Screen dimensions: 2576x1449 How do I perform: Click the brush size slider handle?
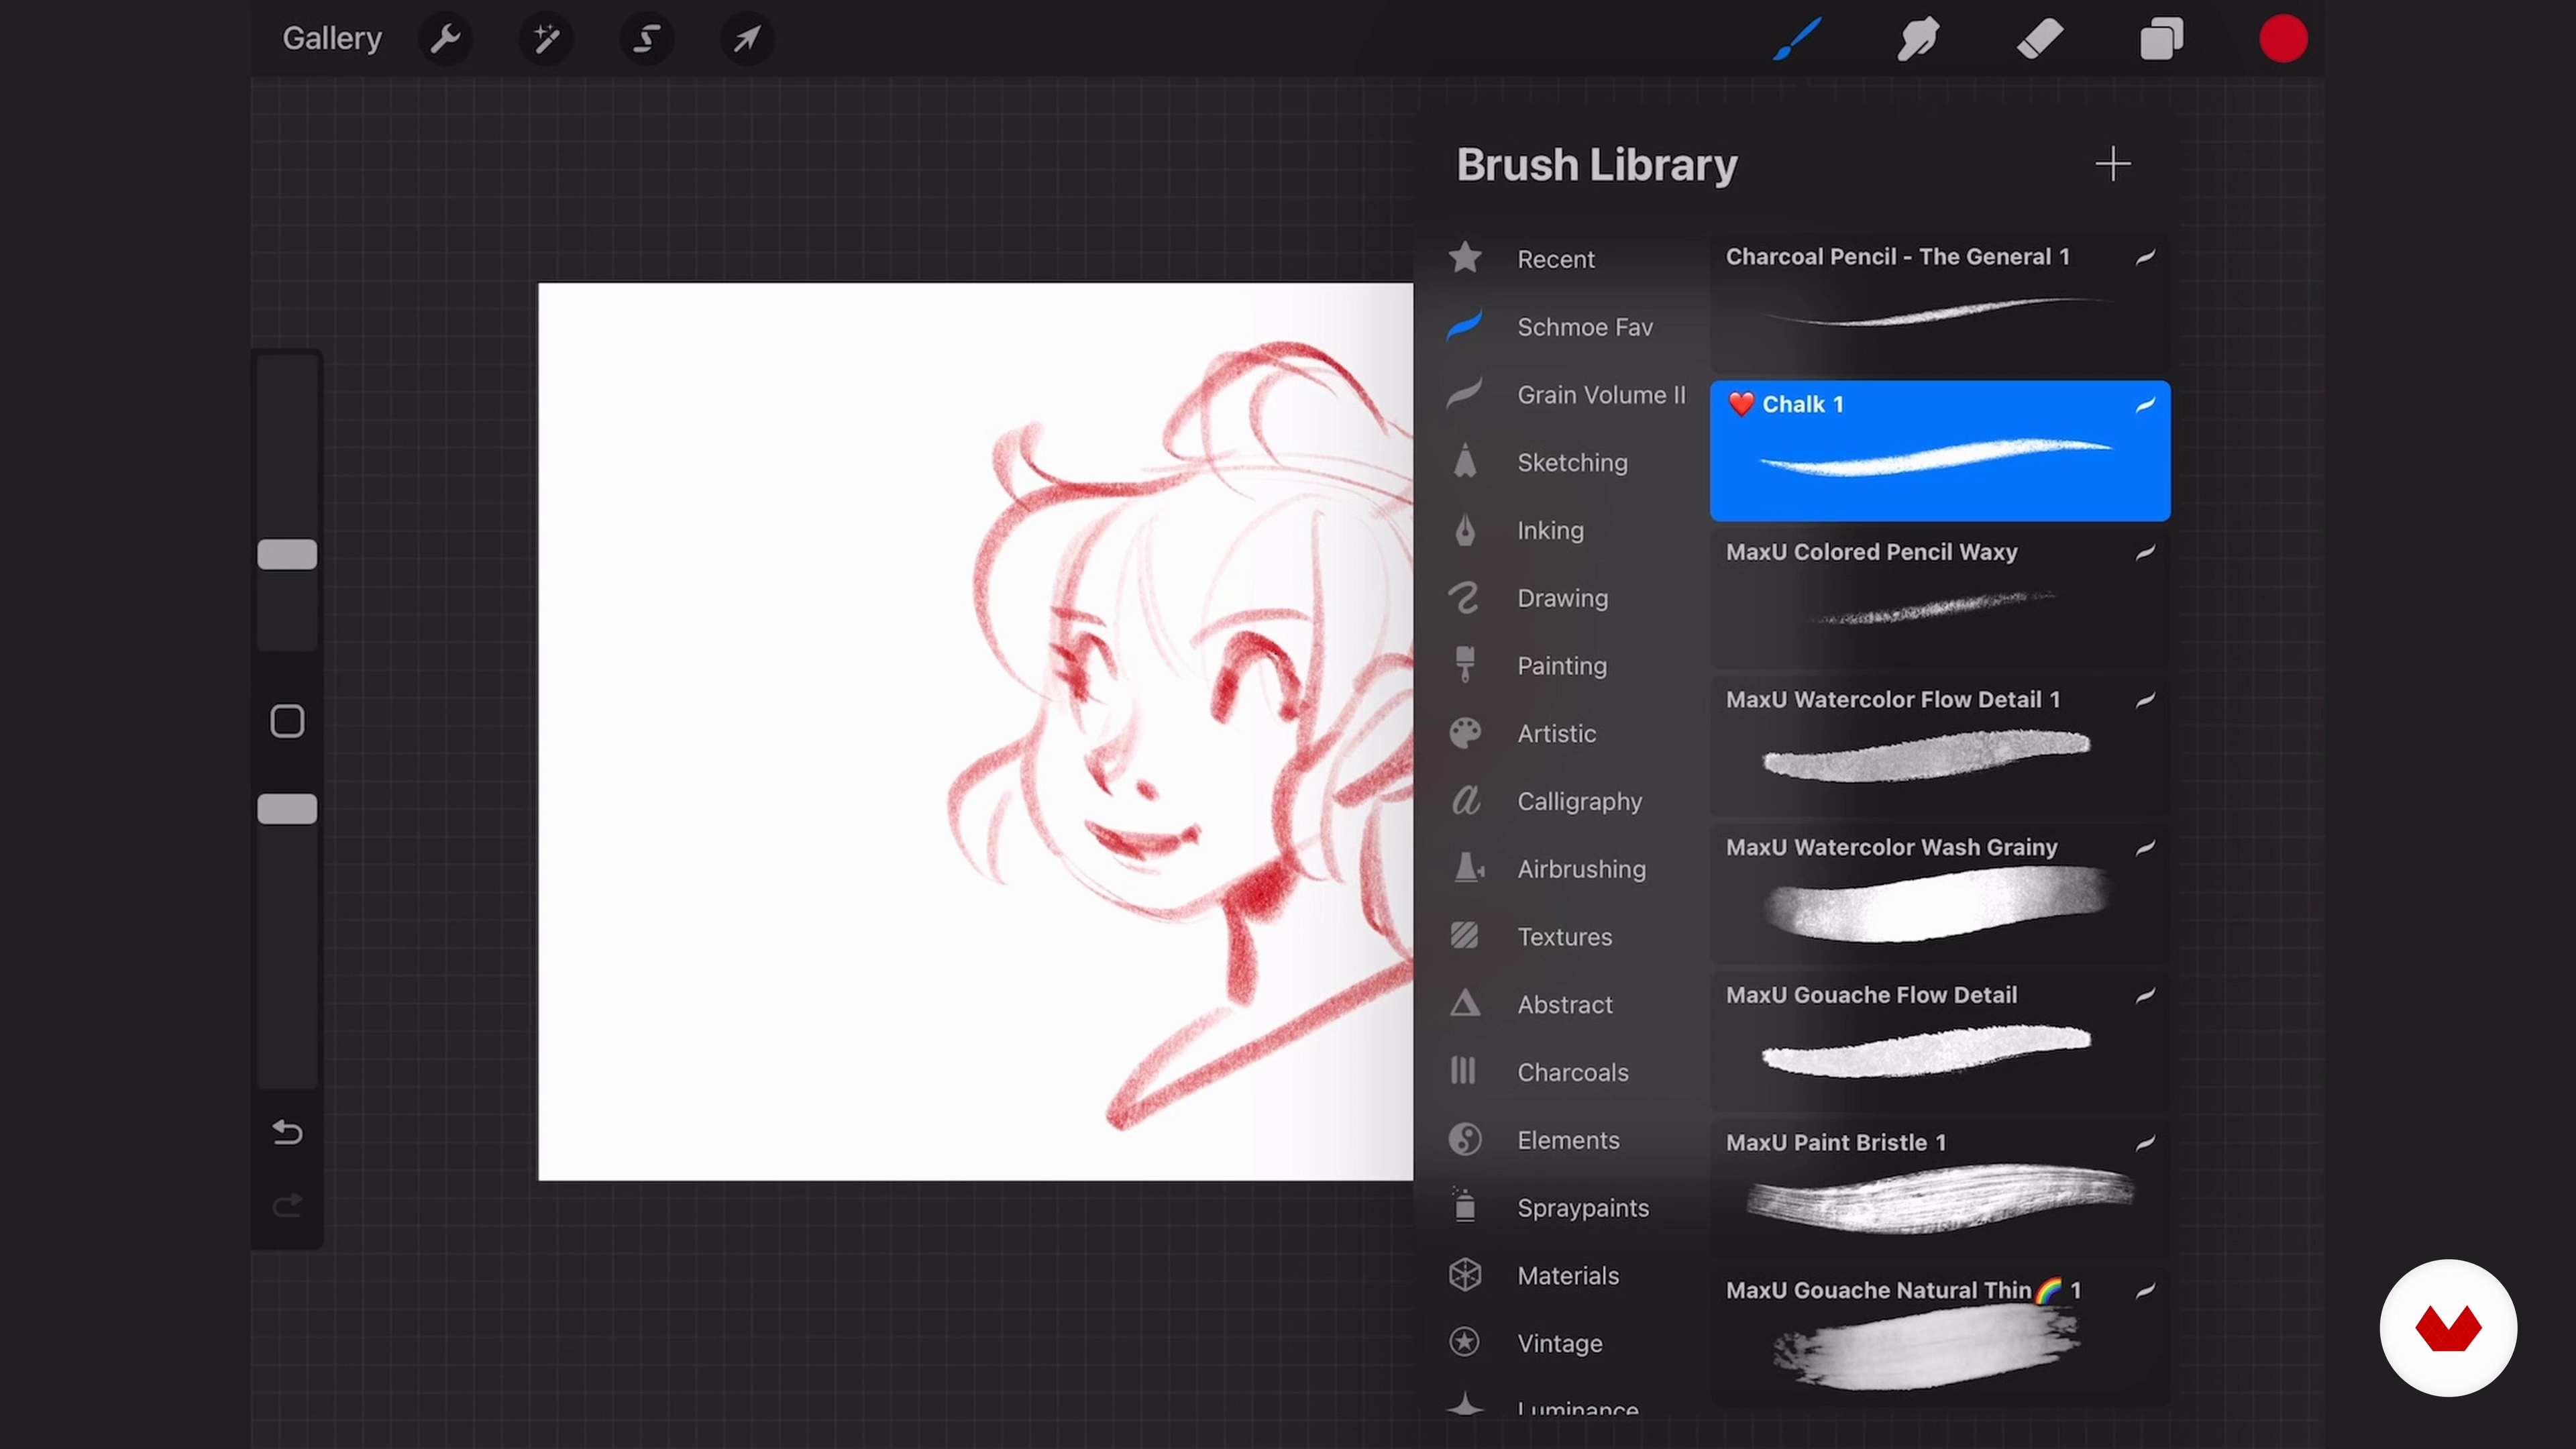pyautogui.click(x=287, y=555)
